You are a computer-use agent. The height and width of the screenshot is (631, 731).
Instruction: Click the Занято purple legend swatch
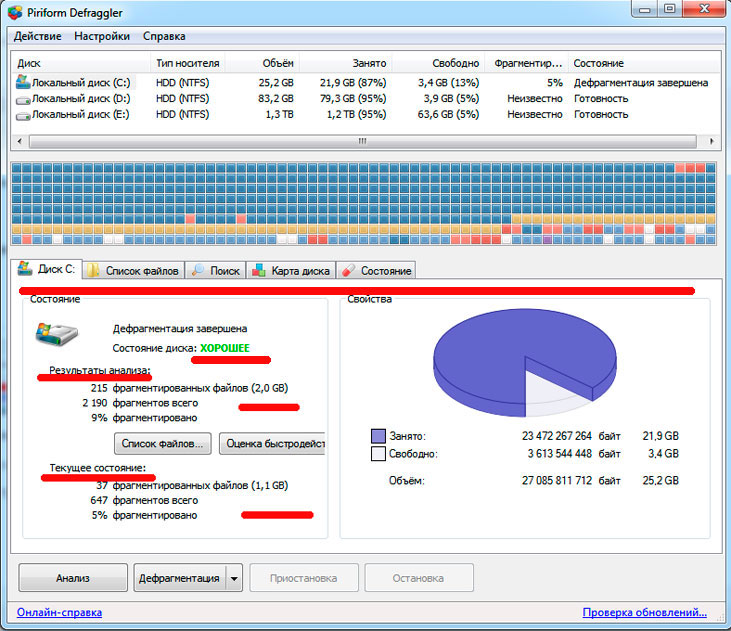click(x=378, y=436)
